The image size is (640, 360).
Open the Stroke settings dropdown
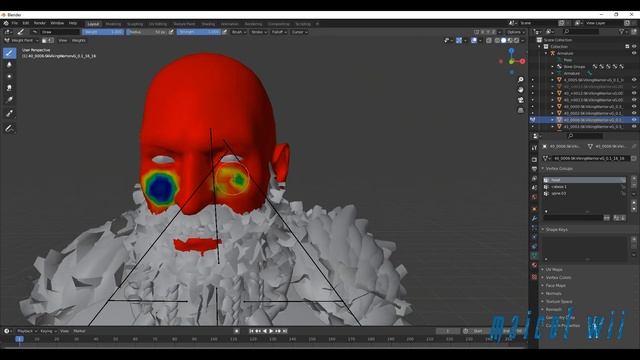tap(259, 32)
